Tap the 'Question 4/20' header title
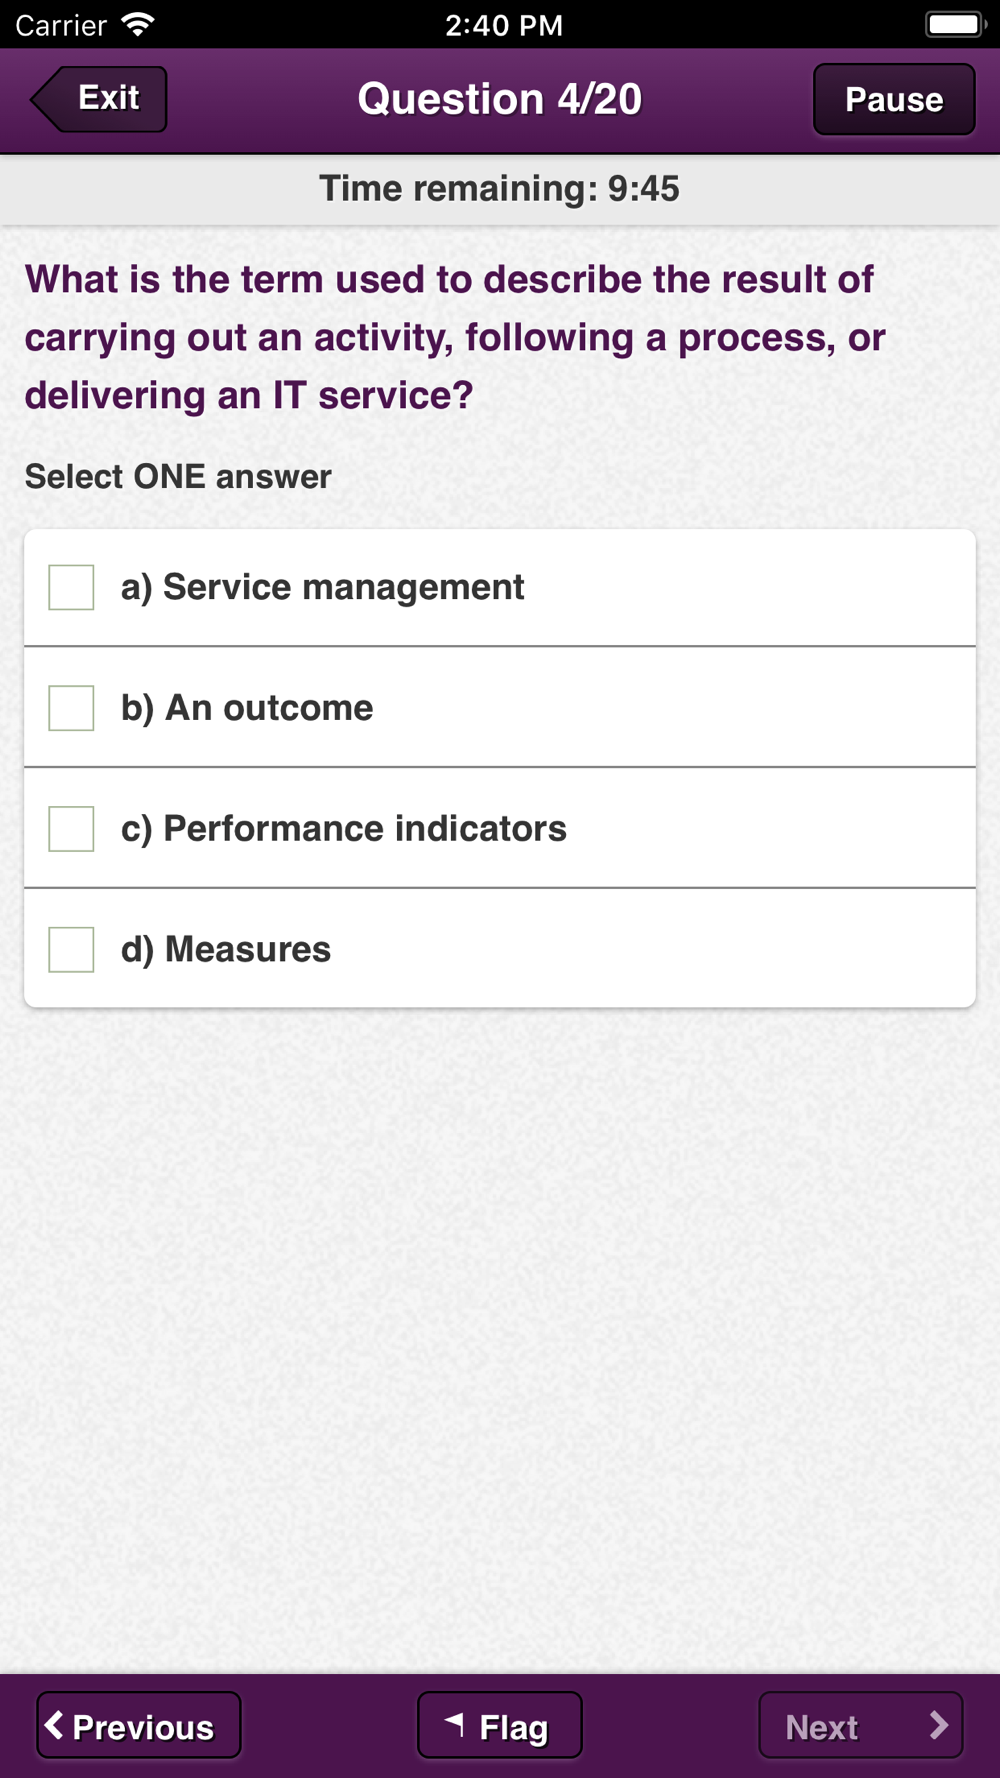 (x=500, y=99)
